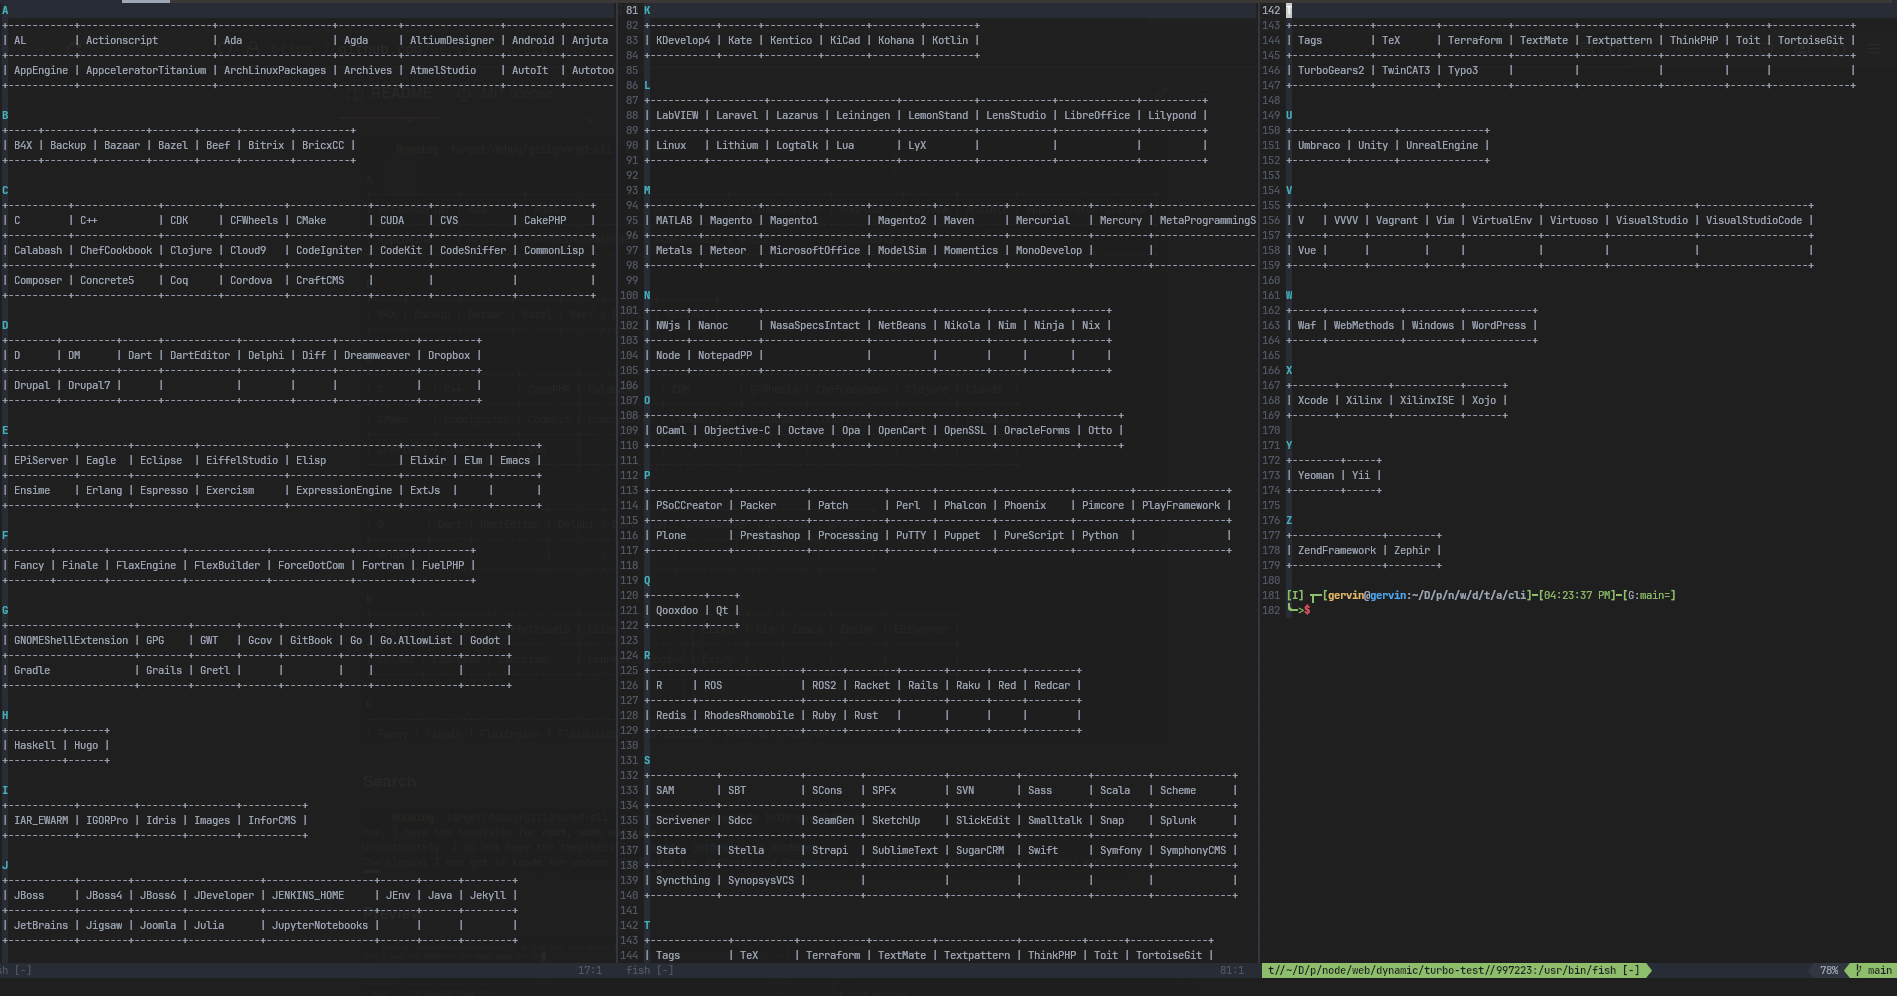This screenshot has width=1897, height=996.
Task: Click the Fortran cell in section F
Action: (x=383, y=565)
